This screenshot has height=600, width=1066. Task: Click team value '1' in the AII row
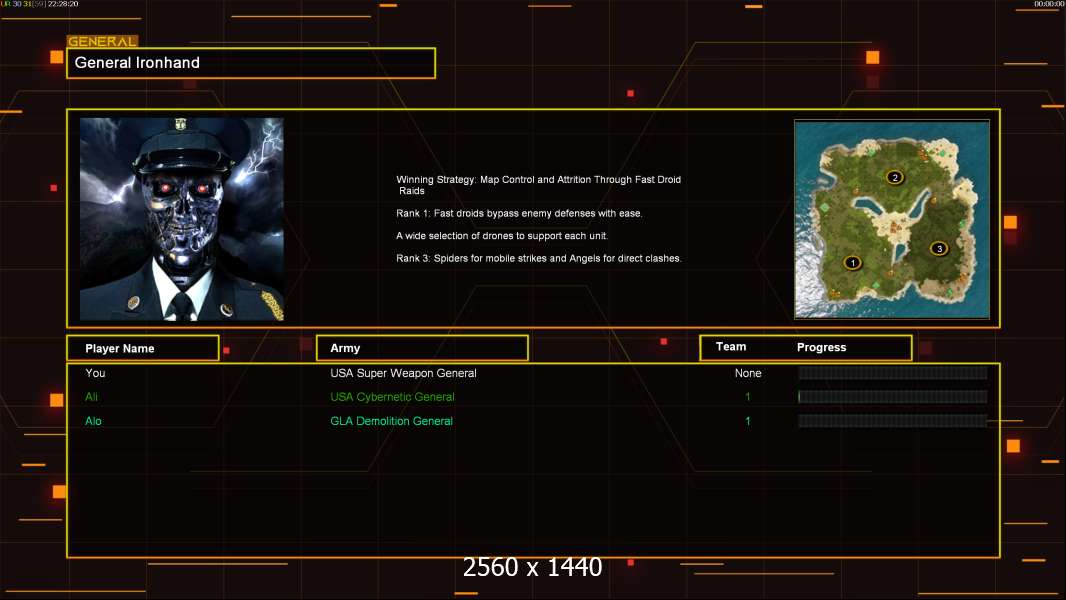[x=748, y=397]
